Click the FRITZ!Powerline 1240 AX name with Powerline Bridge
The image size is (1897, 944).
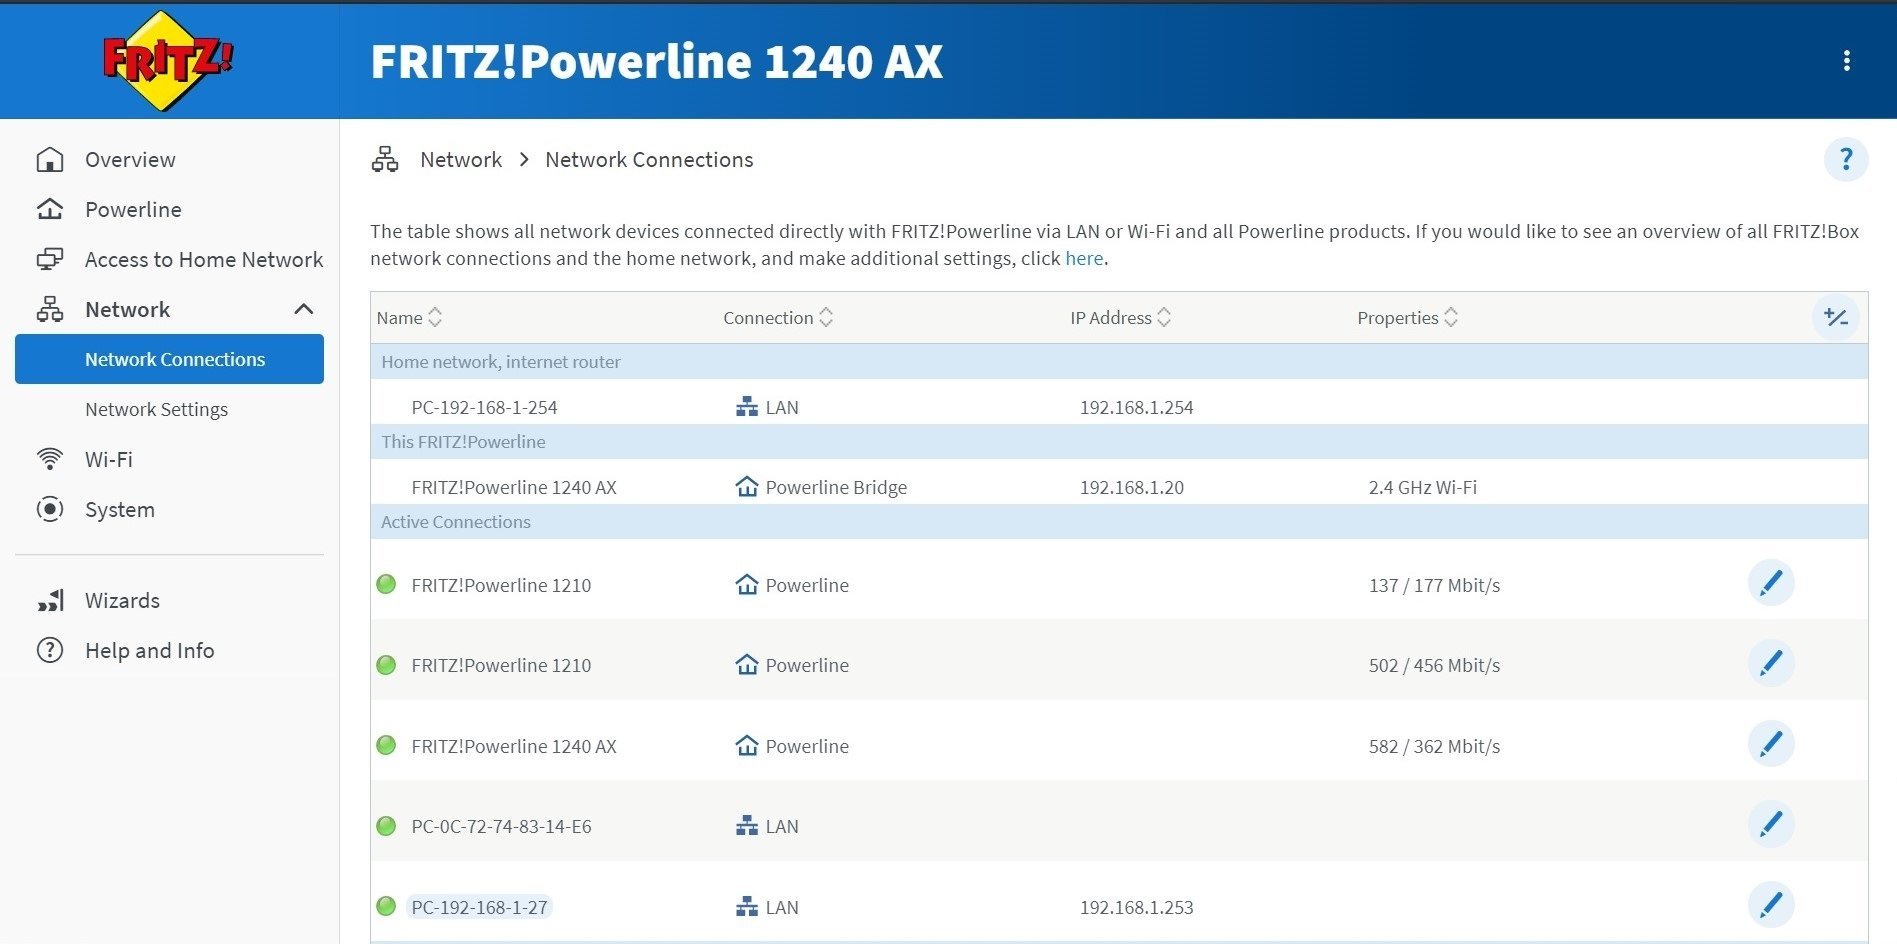(514, 487)
